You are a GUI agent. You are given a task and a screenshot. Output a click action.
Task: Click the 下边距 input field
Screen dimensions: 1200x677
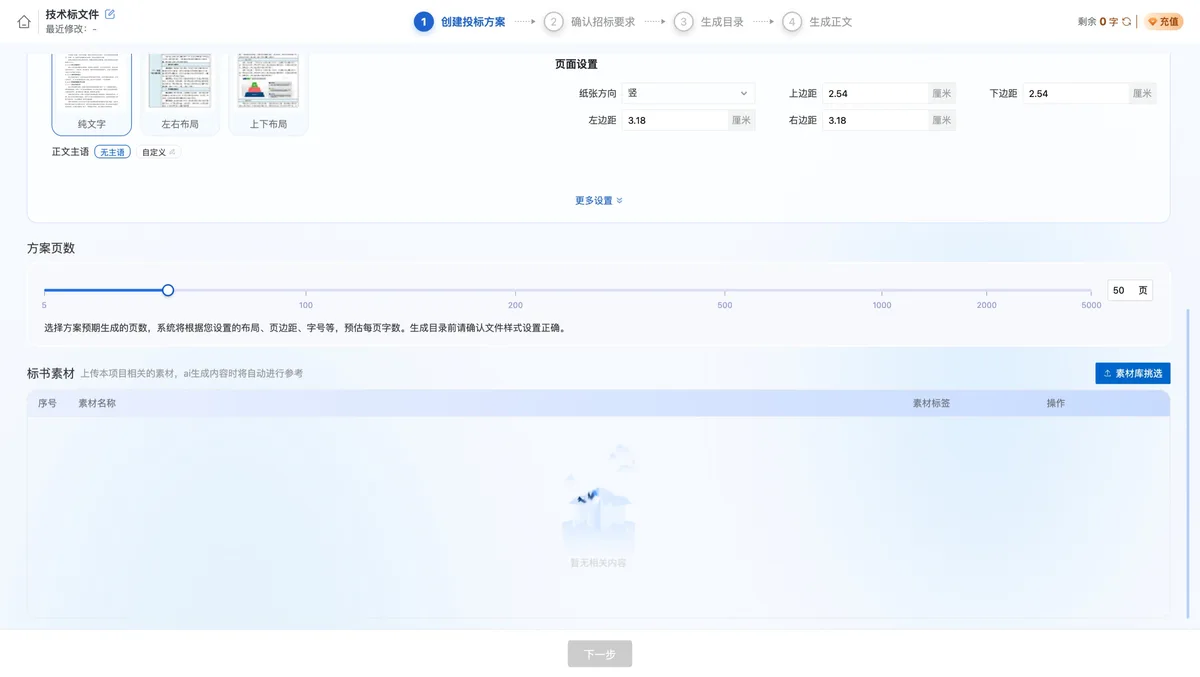1076,93
